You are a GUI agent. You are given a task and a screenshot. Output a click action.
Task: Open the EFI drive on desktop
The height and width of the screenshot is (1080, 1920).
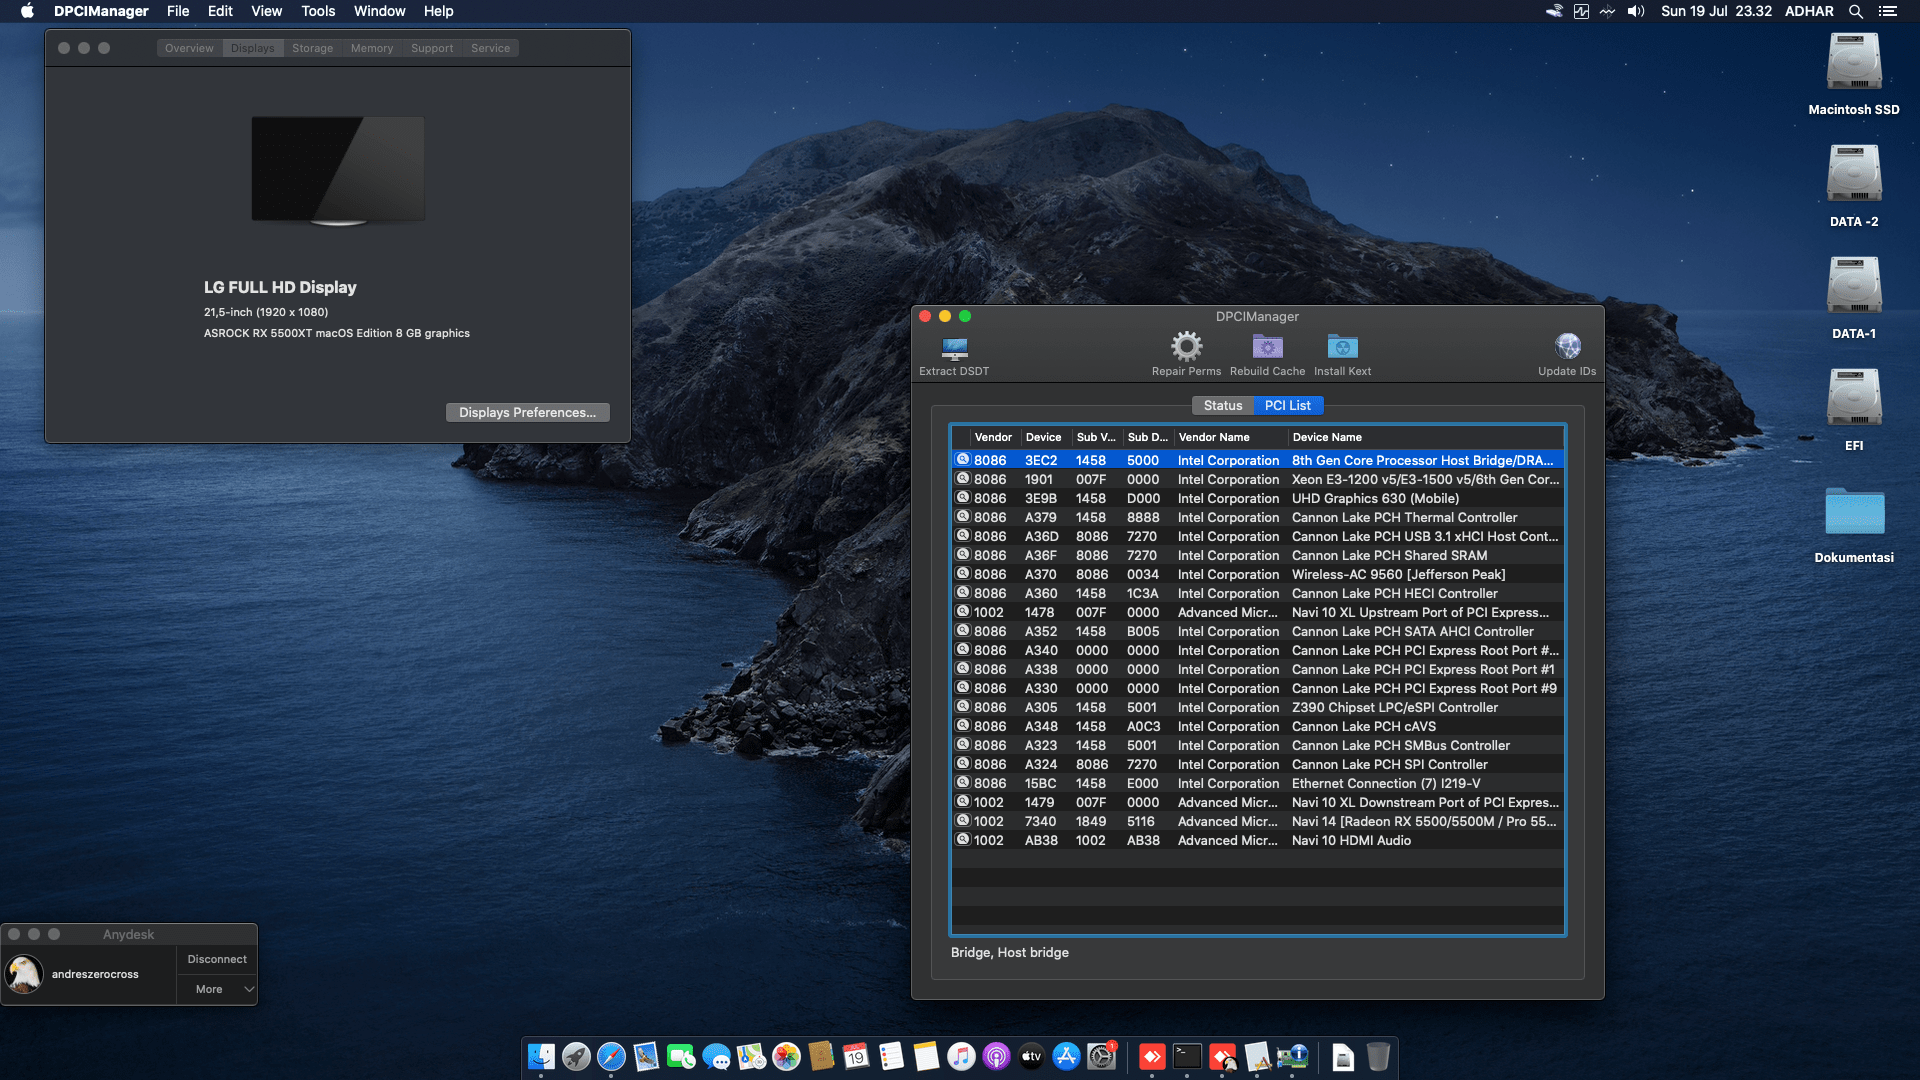click(x=1853, y=399)
